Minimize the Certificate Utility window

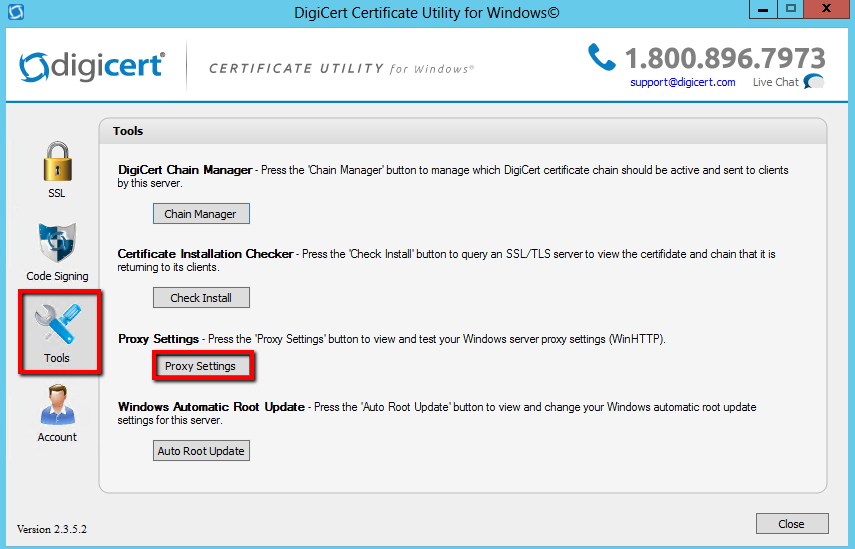click(x=762, y=9)
